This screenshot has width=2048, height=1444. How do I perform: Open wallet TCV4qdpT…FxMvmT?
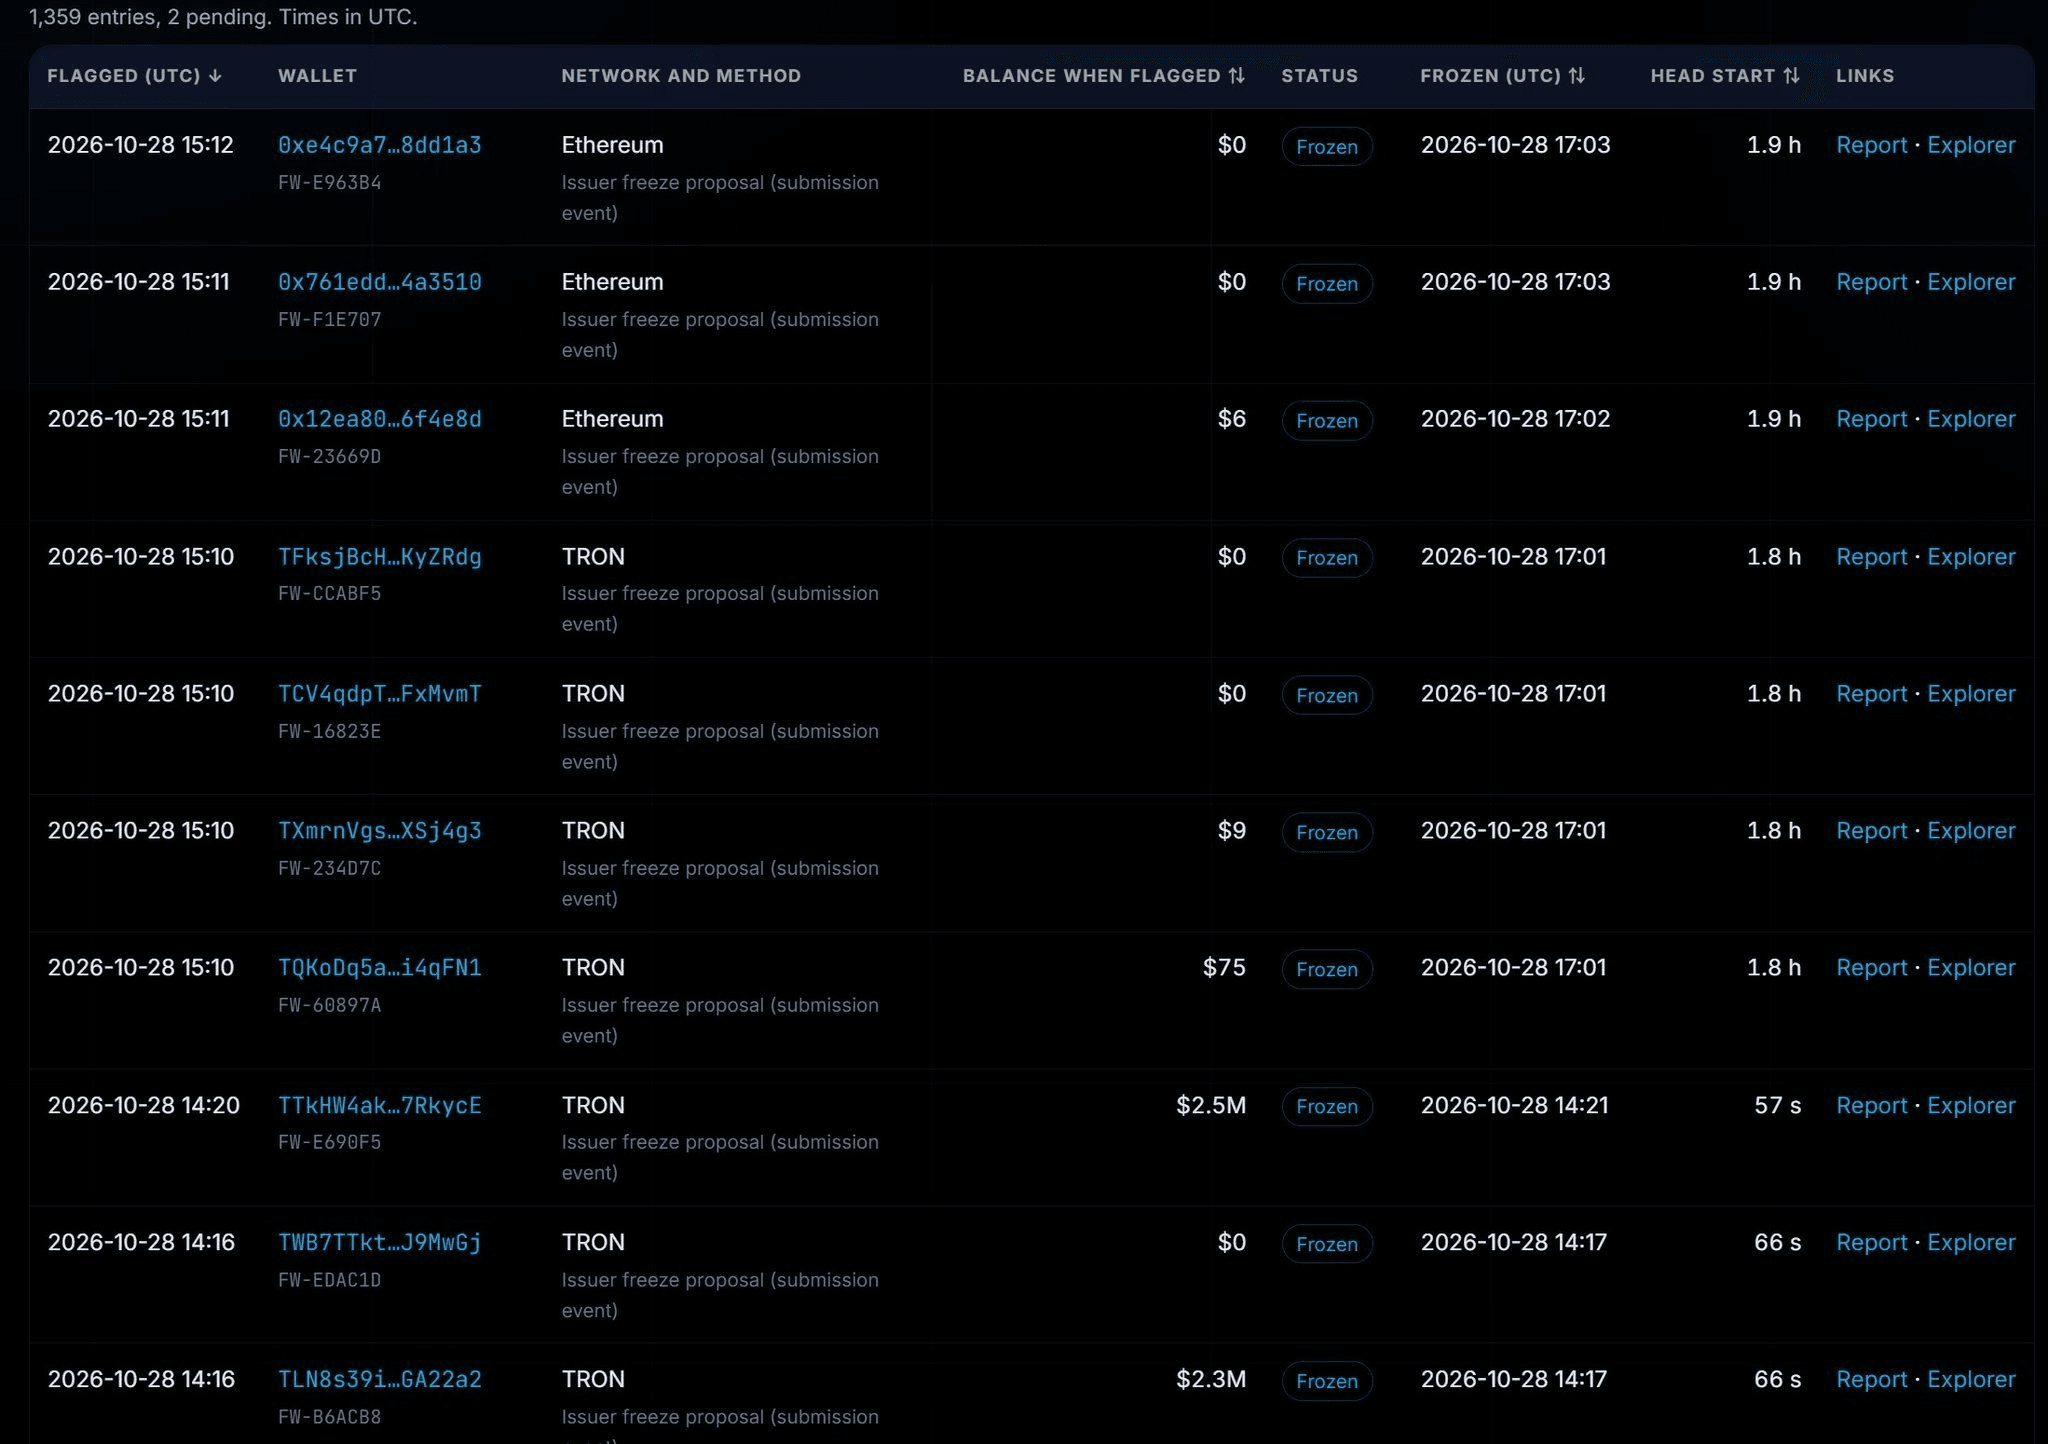click(379, 694)
